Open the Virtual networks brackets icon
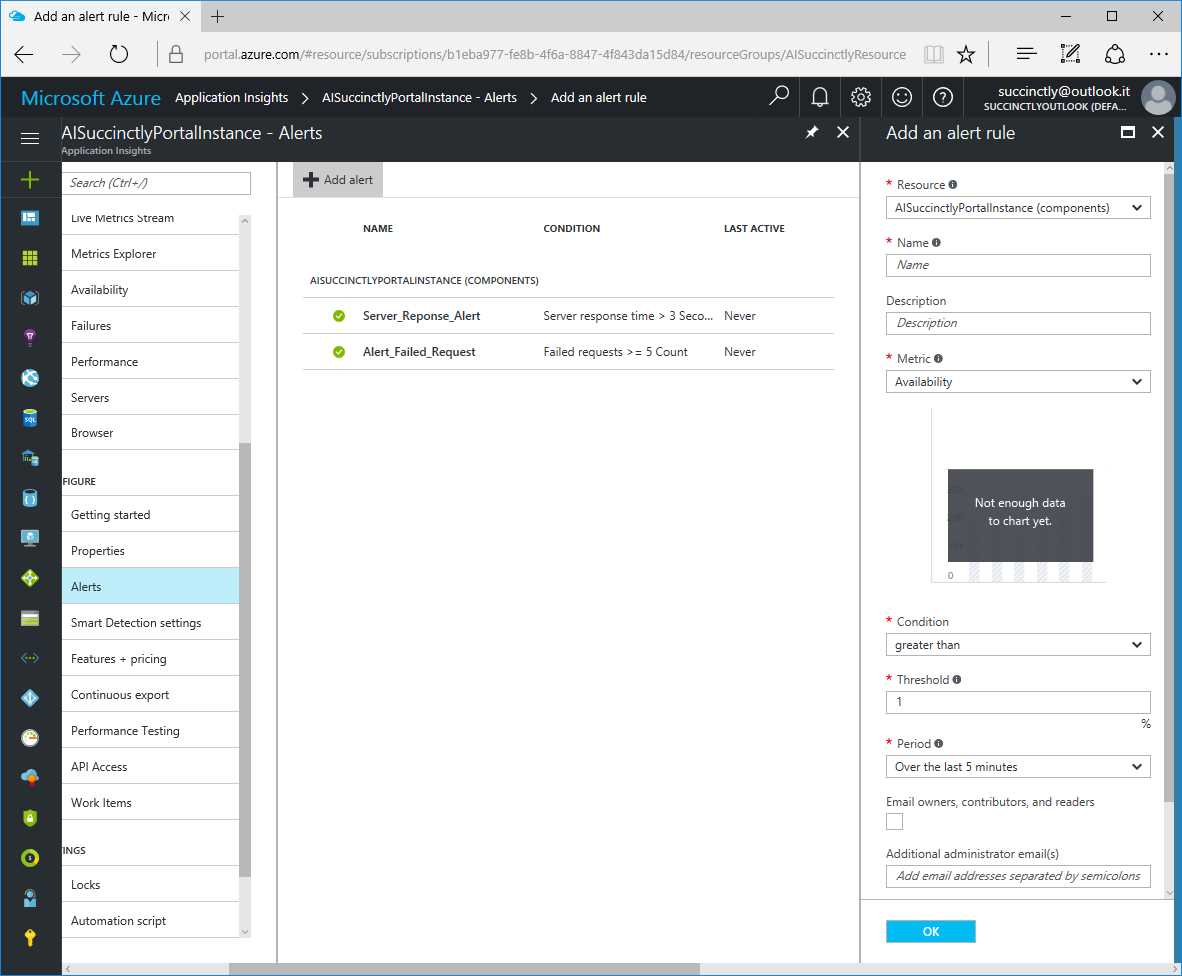 click(x=30, y=658)
